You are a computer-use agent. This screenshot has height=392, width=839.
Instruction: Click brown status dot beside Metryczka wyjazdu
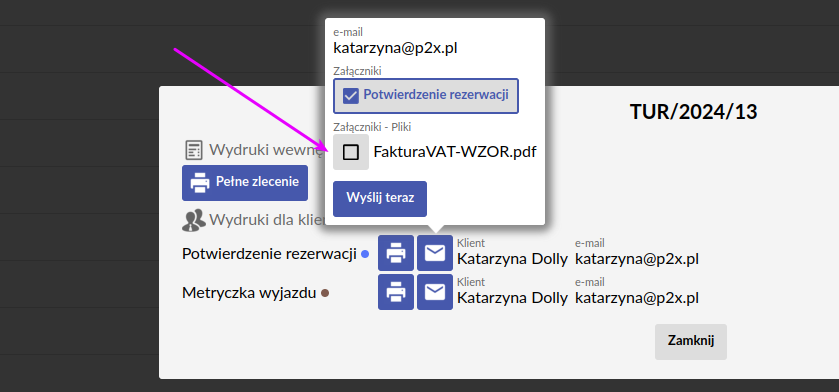[325, 293]
